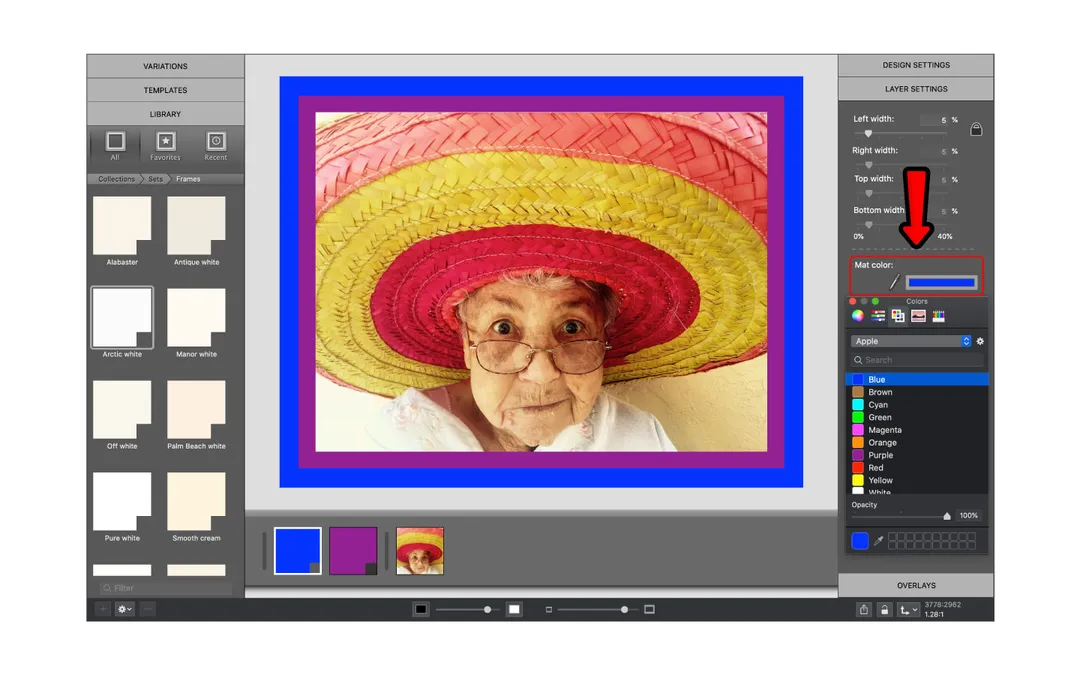Viewport: 1080px width, 675px height.
Task: Click the small zoom-out rectangle icon
Action: (549, 610)
